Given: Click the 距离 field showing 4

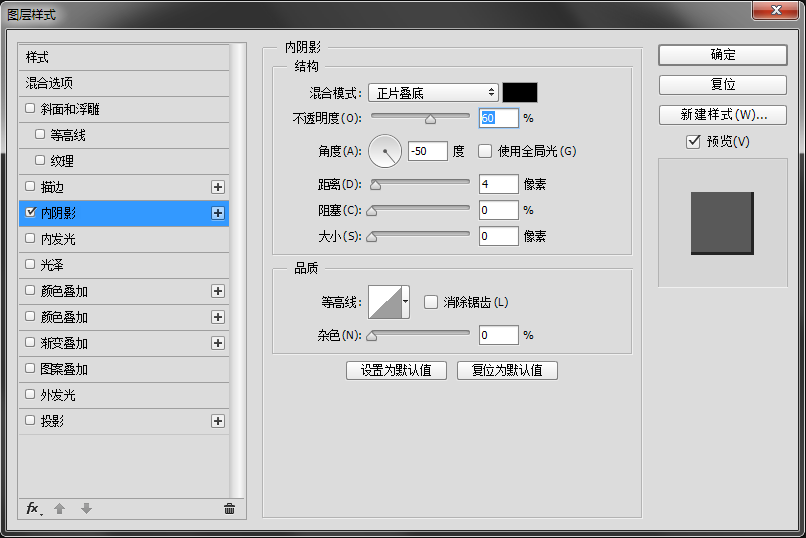Looking at the screenshot, I should click(499, 184).
